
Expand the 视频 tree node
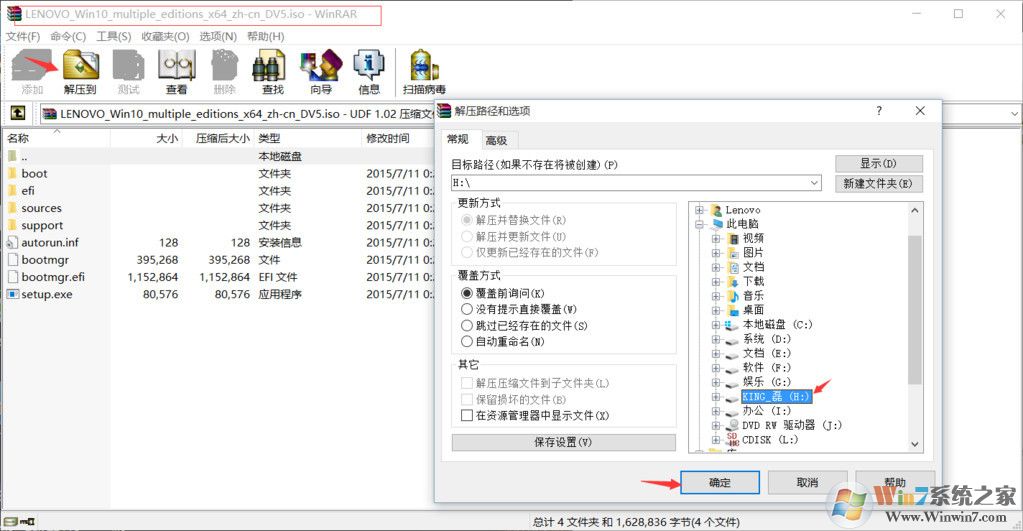coord(716,239)
